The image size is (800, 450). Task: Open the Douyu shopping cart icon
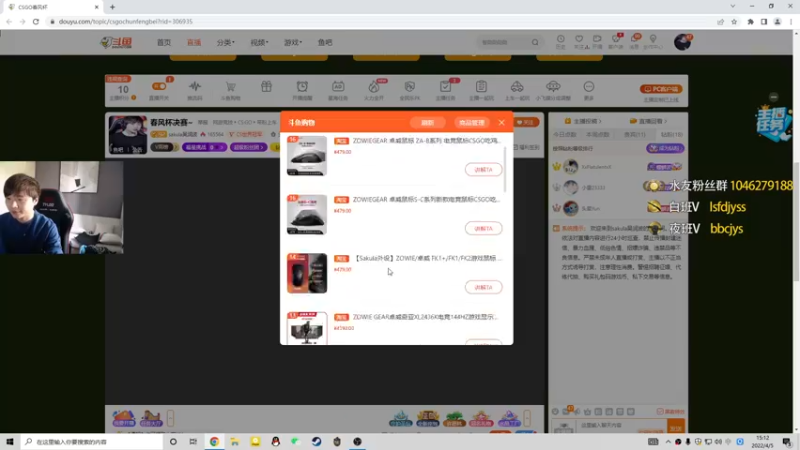pos(231,86)
